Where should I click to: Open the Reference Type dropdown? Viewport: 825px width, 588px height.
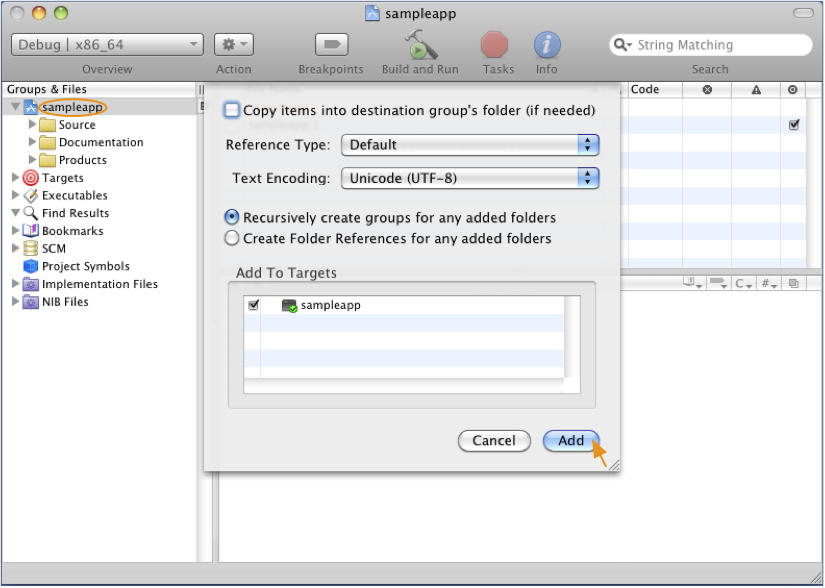tap(470, 145)
